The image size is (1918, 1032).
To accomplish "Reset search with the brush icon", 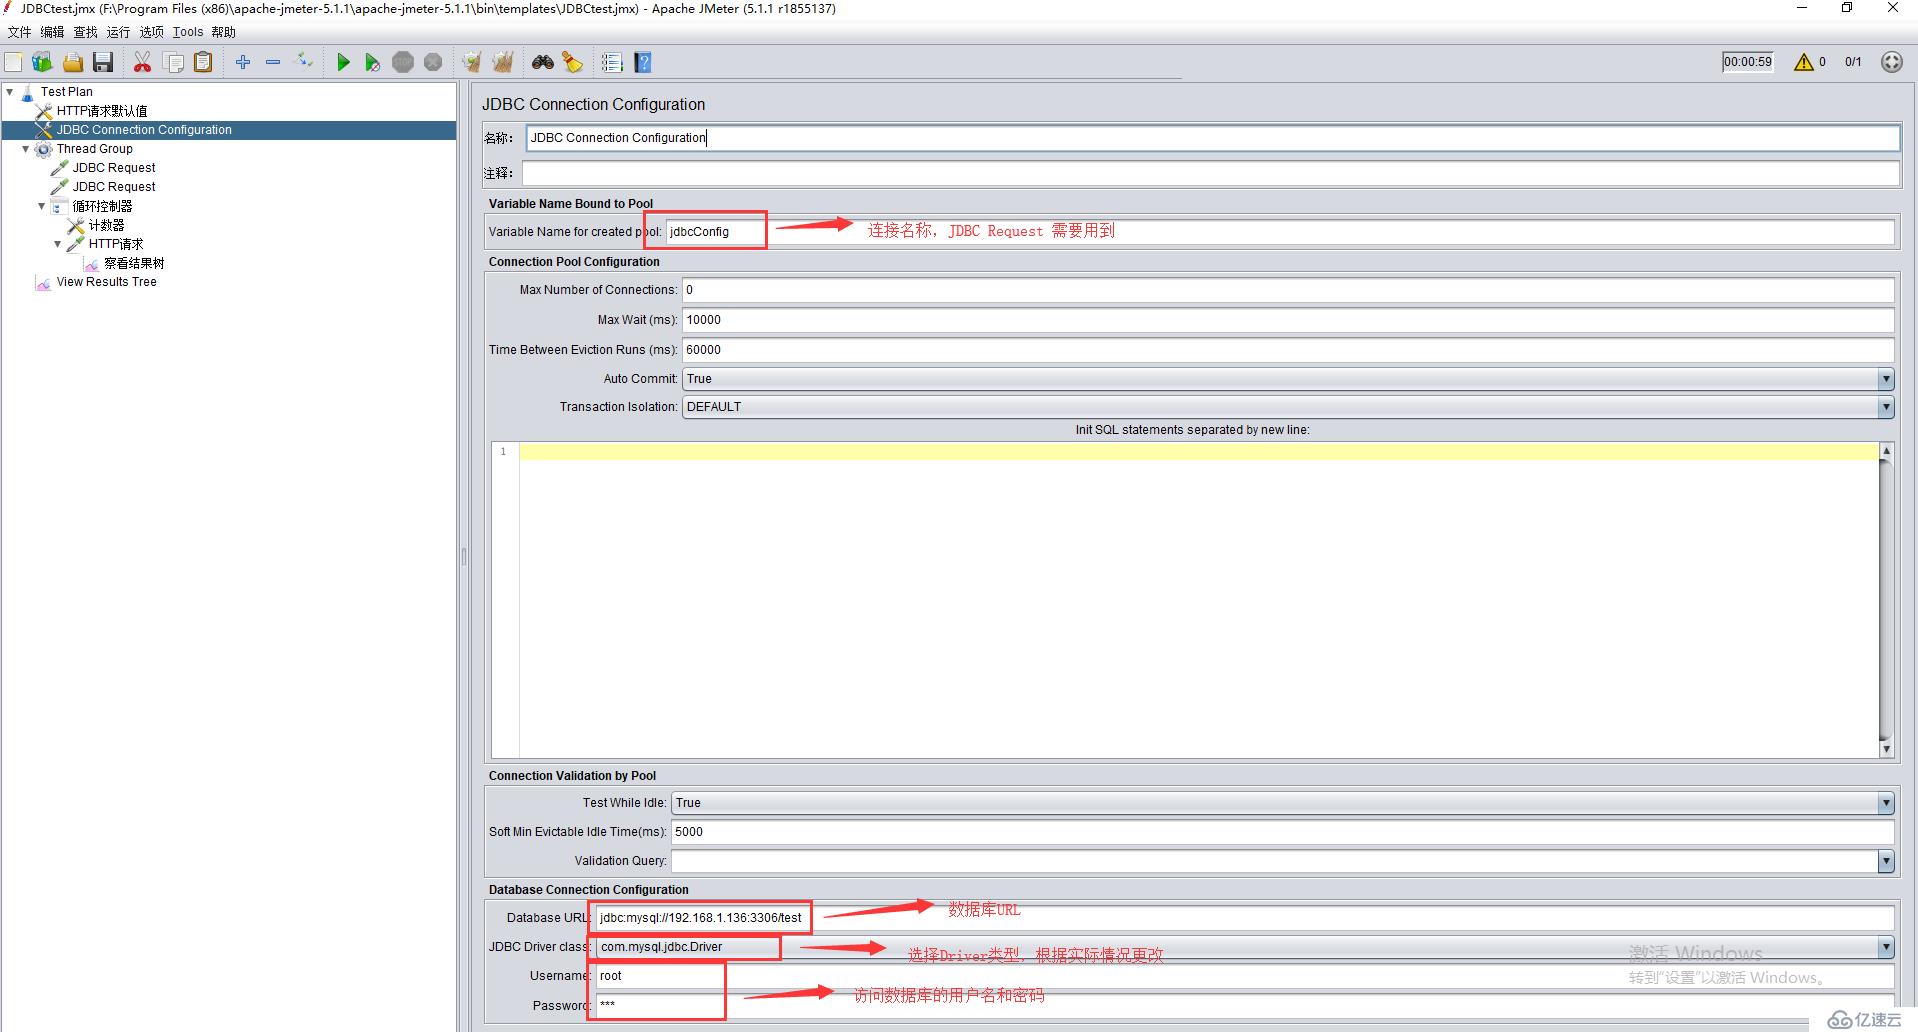I will click(572, 62).
